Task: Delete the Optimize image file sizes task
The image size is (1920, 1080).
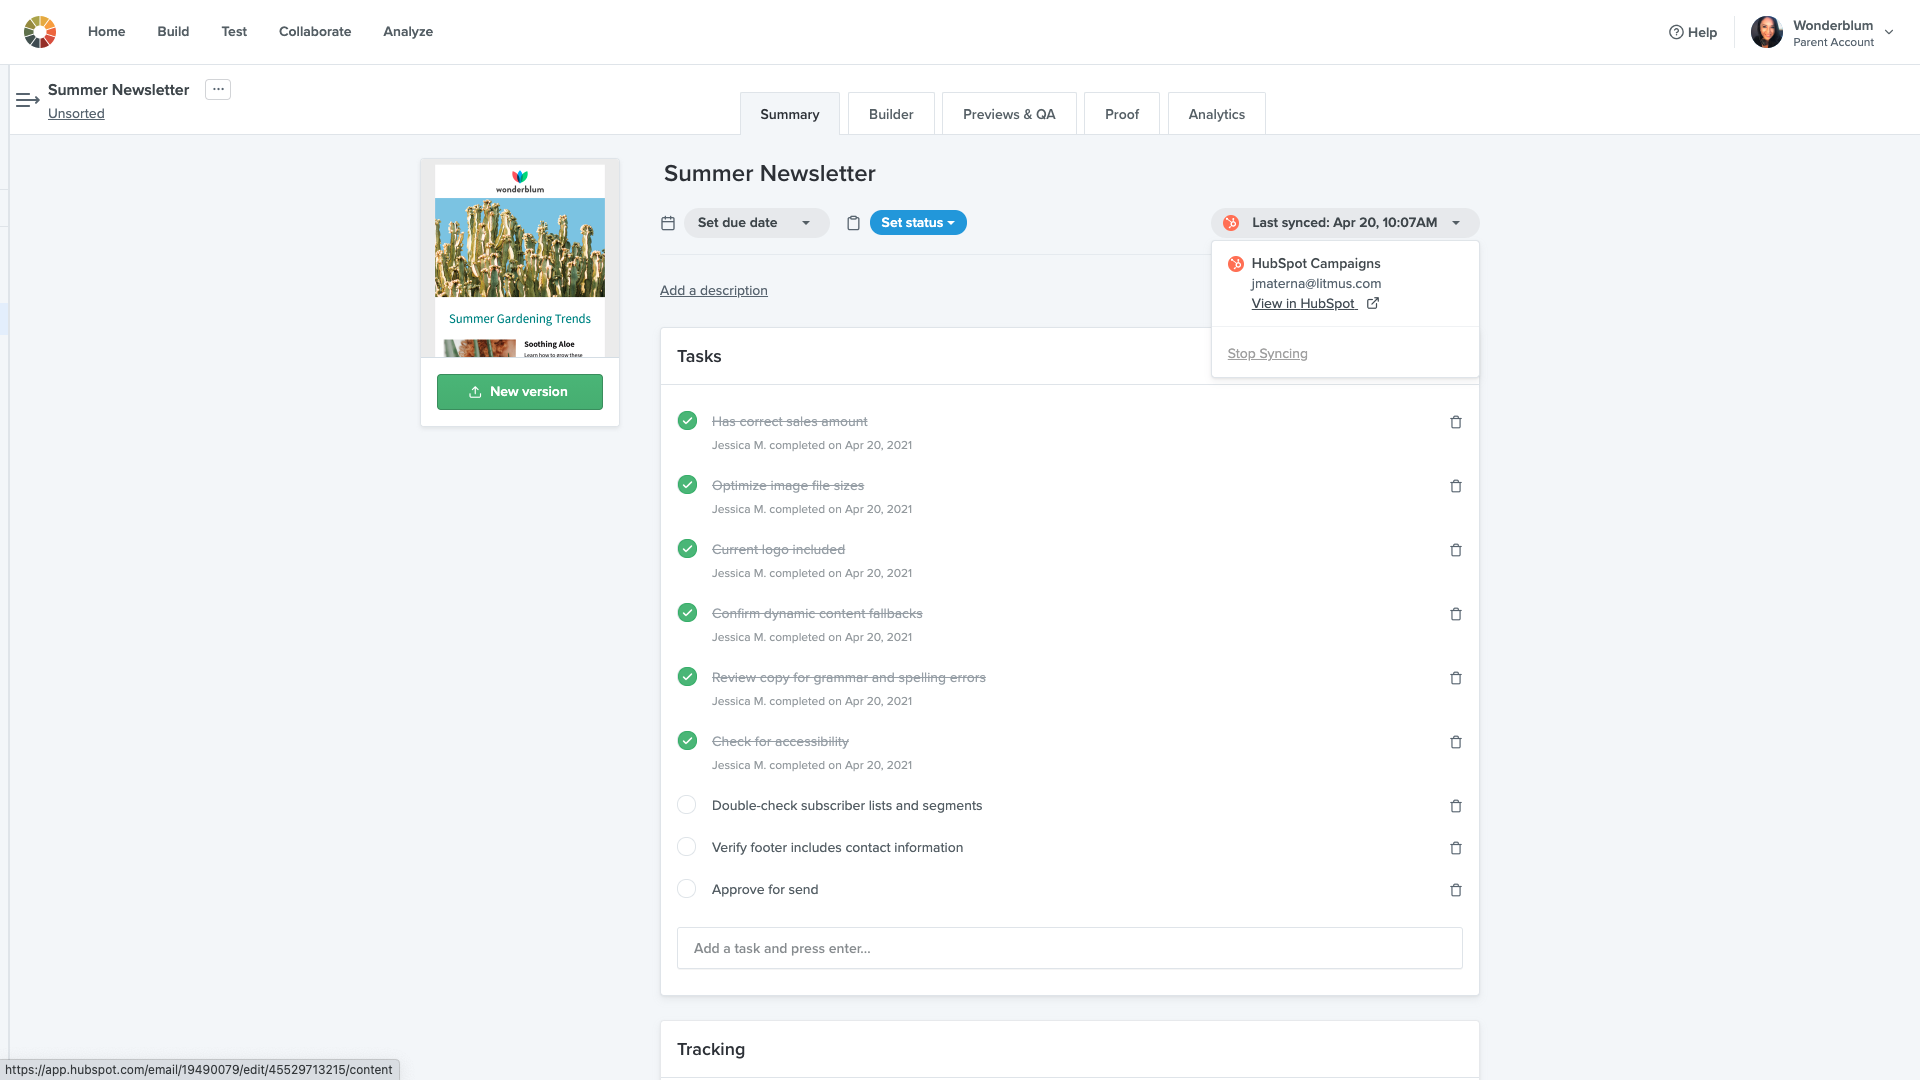Action: point(1456,486)
